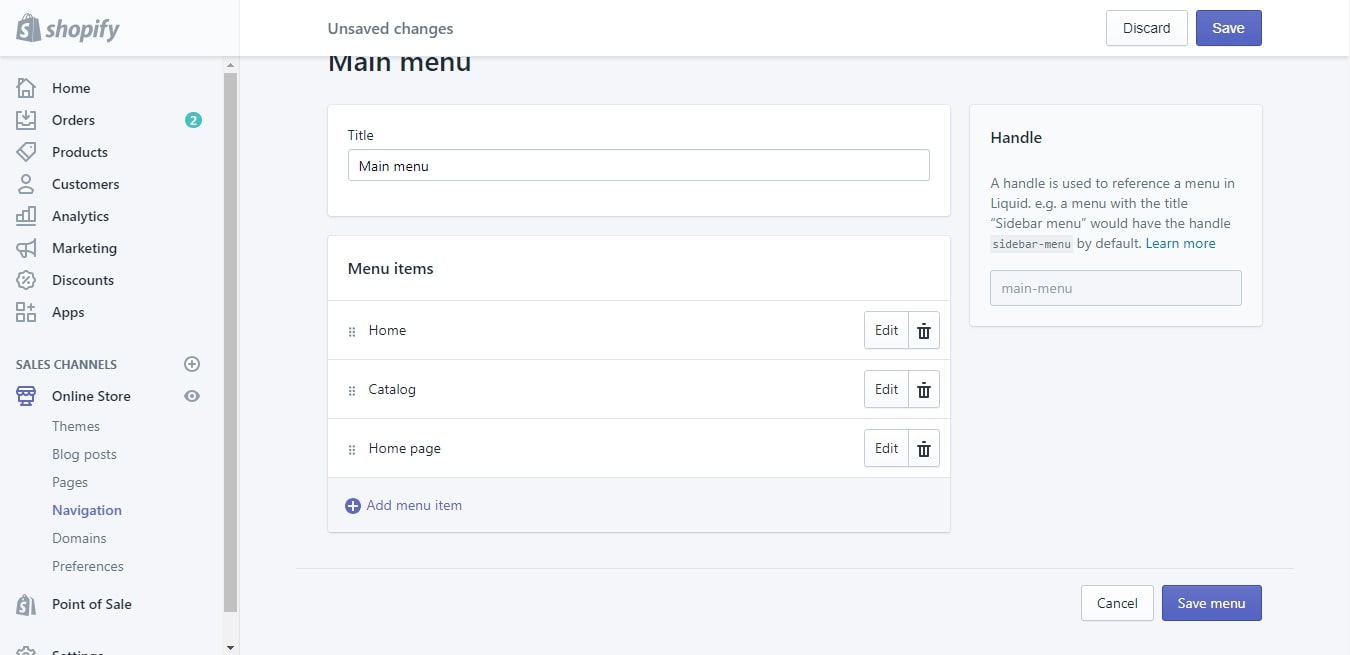Click the Menu items heading
This screenshot has height=655, width=1350.
pyautogui.click(x=390, y=268)
